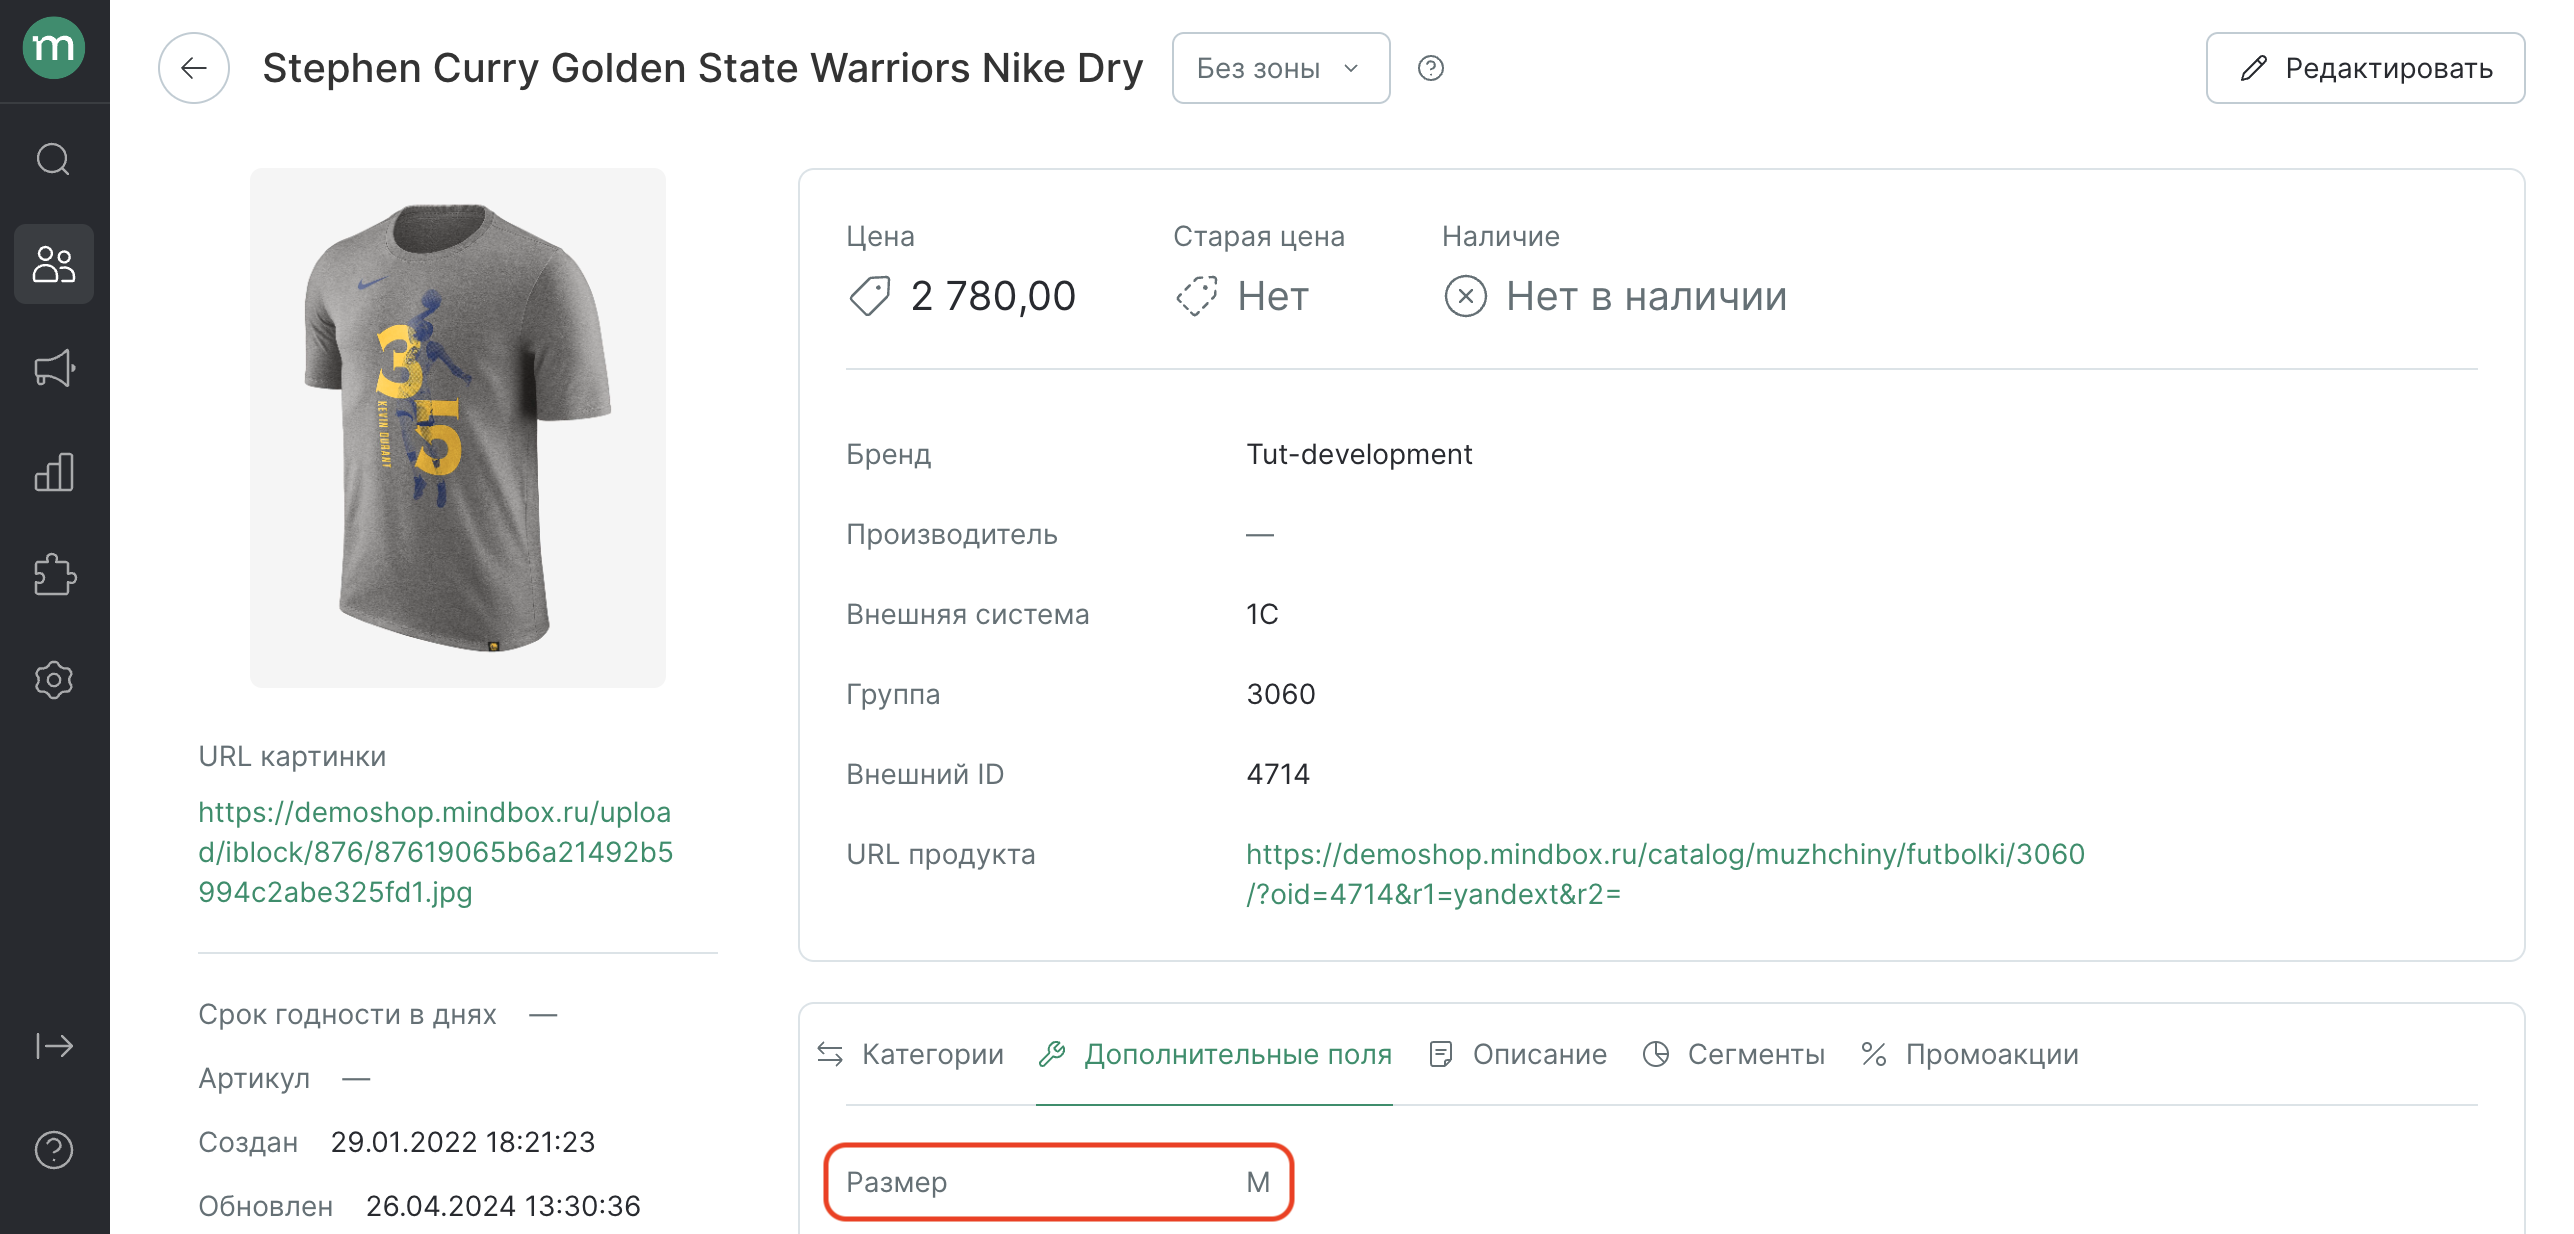Click the size value 'M'
The width and height of the screenshot is (2574, 1234).
click(1258, 1182)
